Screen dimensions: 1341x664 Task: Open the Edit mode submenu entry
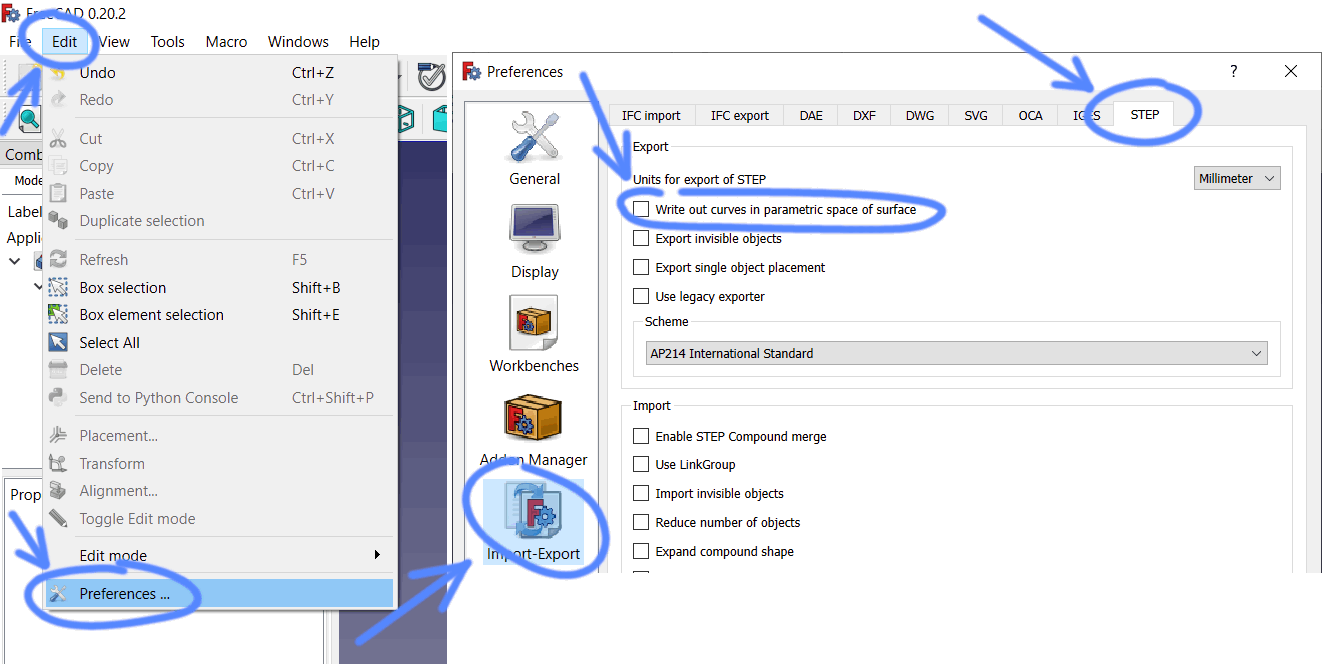tap(219, 555)
